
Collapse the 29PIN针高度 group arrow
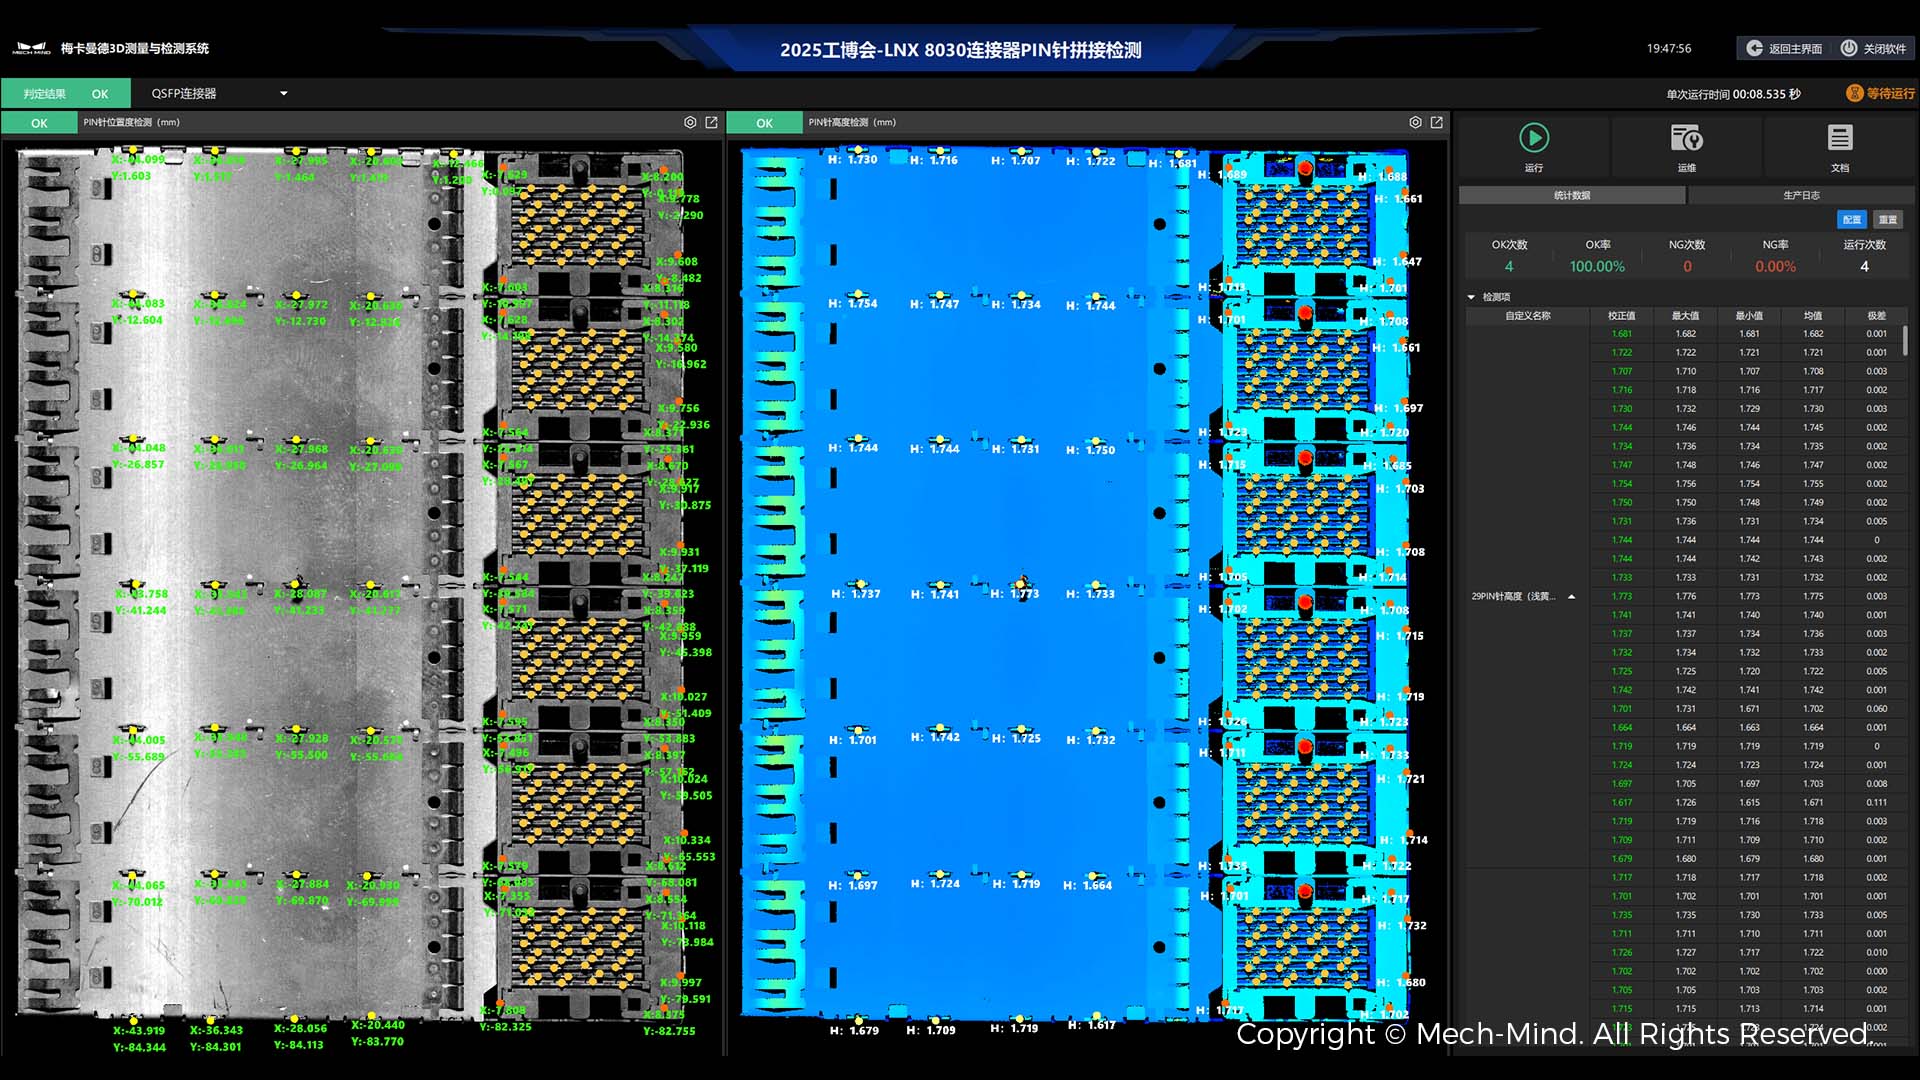tap(1572, 596)
